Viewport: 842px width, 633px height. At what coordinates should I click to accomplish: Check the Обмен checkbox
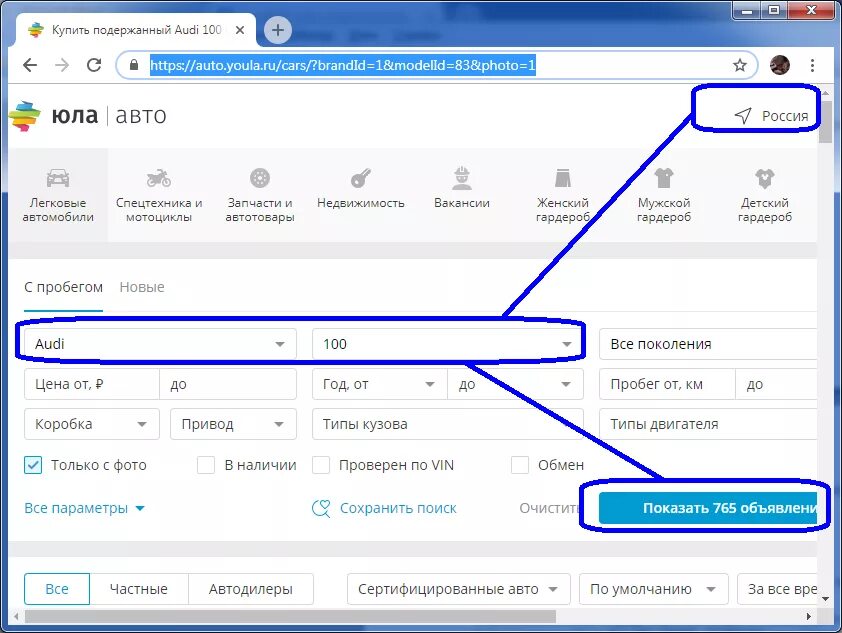[x=520, y=465]
